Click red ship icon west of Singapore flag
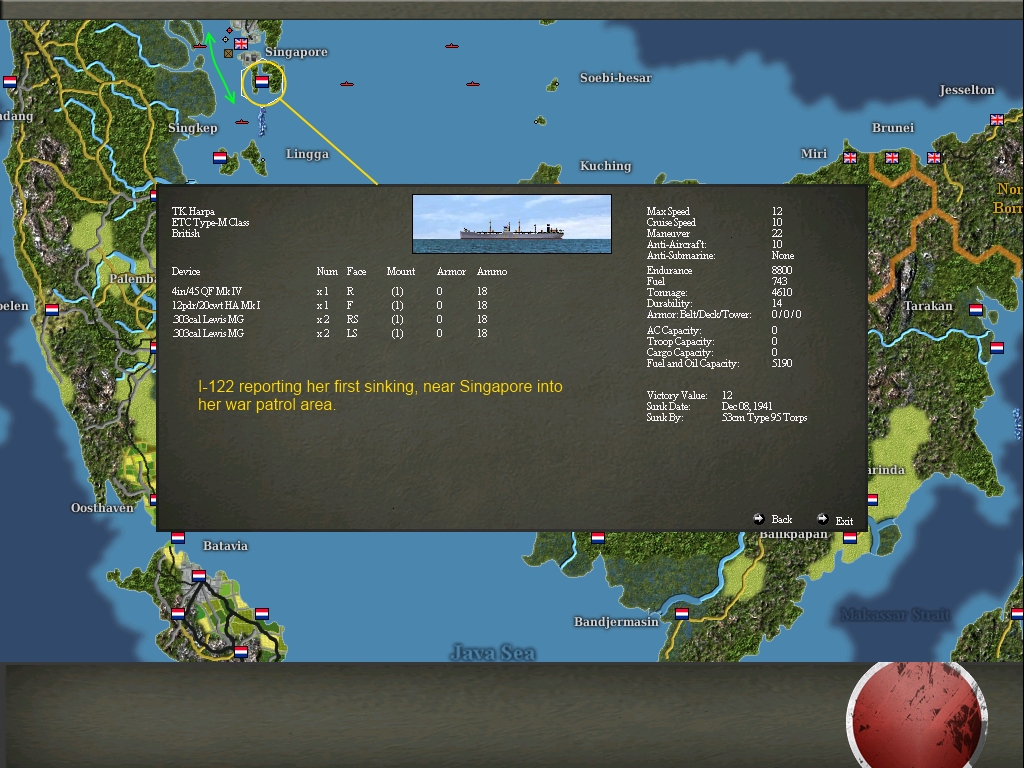 (200, 45)
